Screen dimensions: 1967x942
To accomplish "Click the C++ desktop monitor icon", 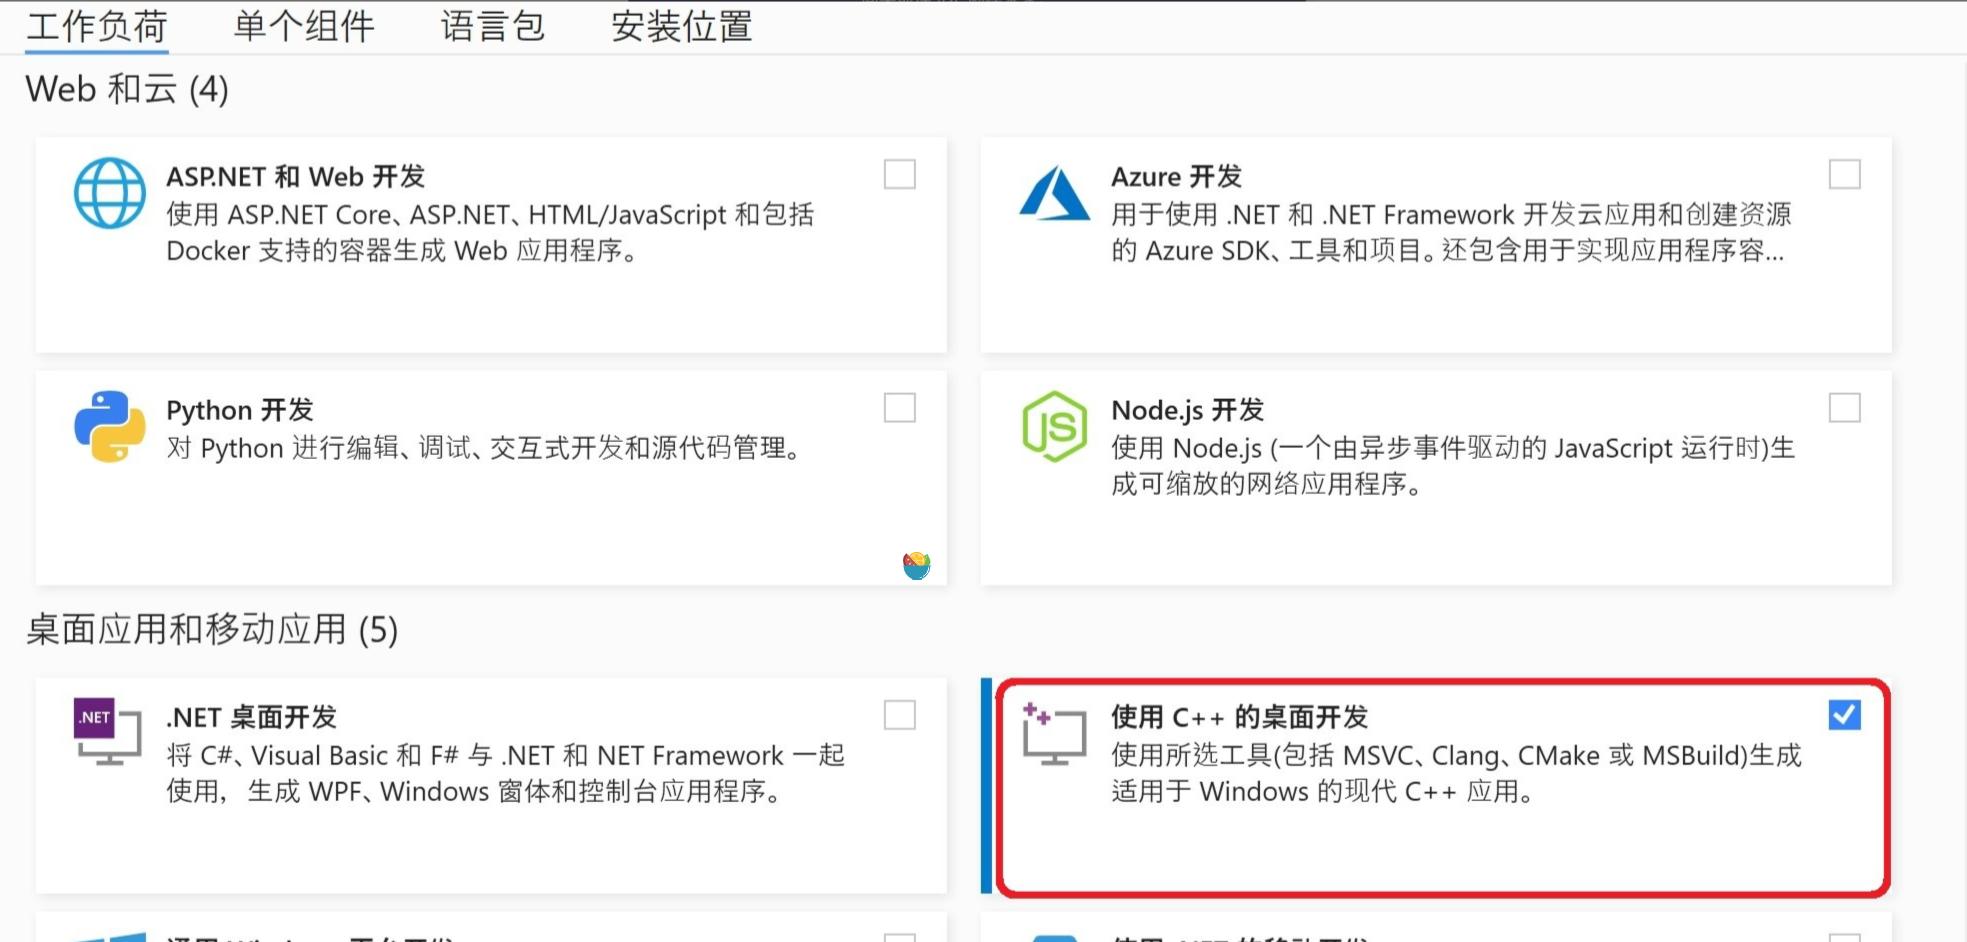I will (x=1054, y=733).
